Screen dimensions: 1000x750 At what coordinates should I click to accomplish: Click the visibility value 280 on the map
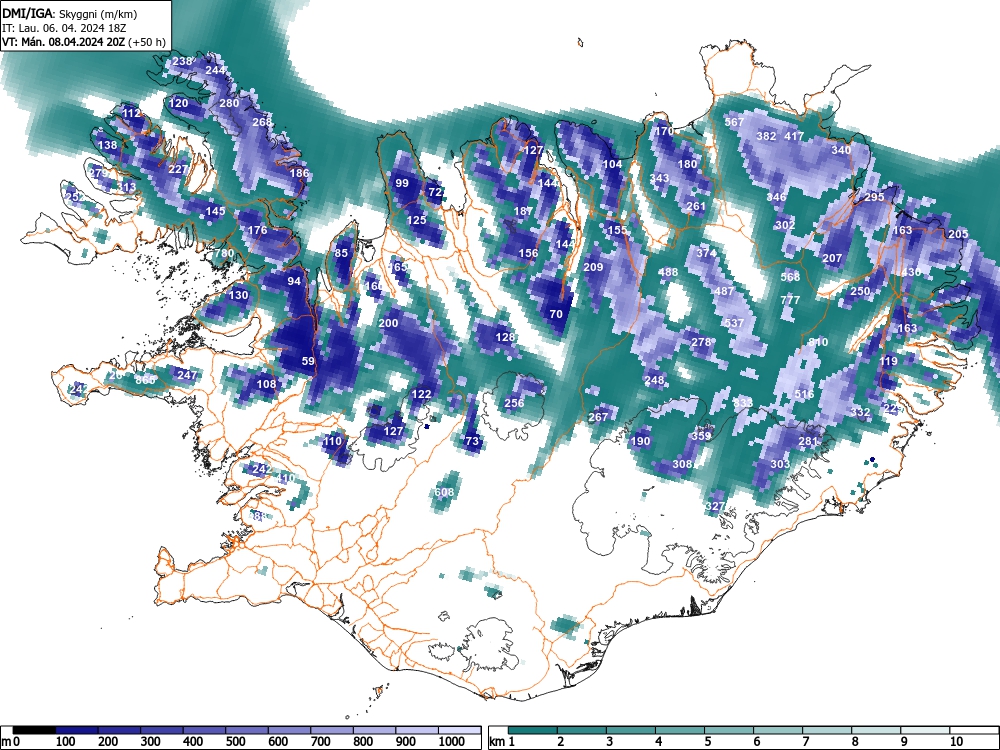[x=229, y=103]
